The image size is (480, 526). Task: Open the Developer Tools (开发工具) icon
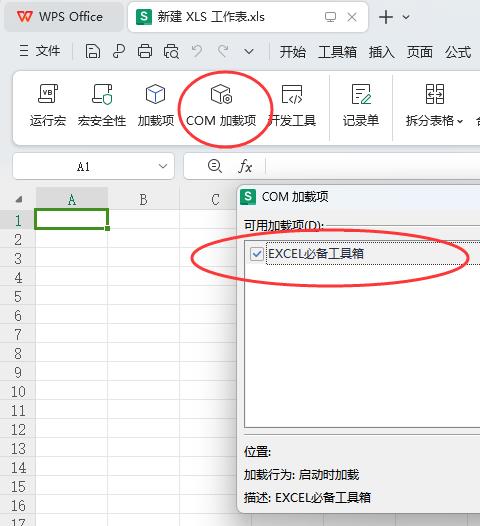292,105
